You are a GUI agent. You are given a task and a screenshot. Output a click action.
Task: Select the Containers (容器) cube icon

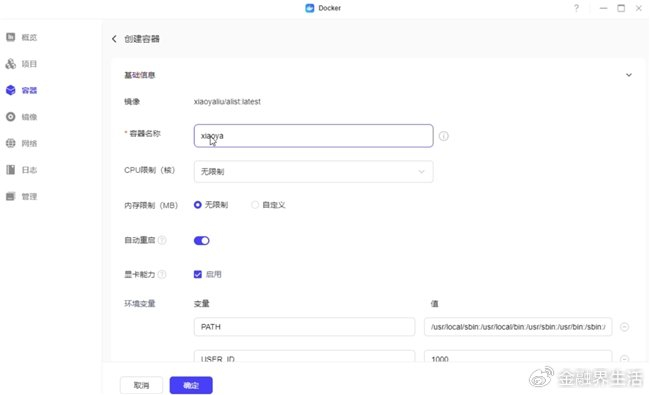[x=11, y=90]
